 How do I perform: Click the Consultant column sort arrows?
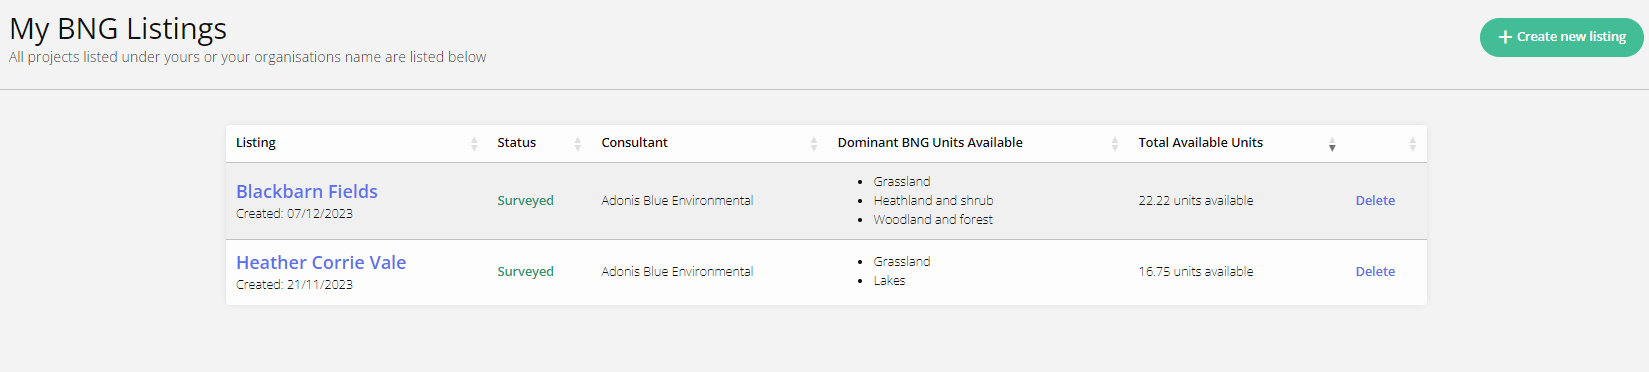pos(814,144)
